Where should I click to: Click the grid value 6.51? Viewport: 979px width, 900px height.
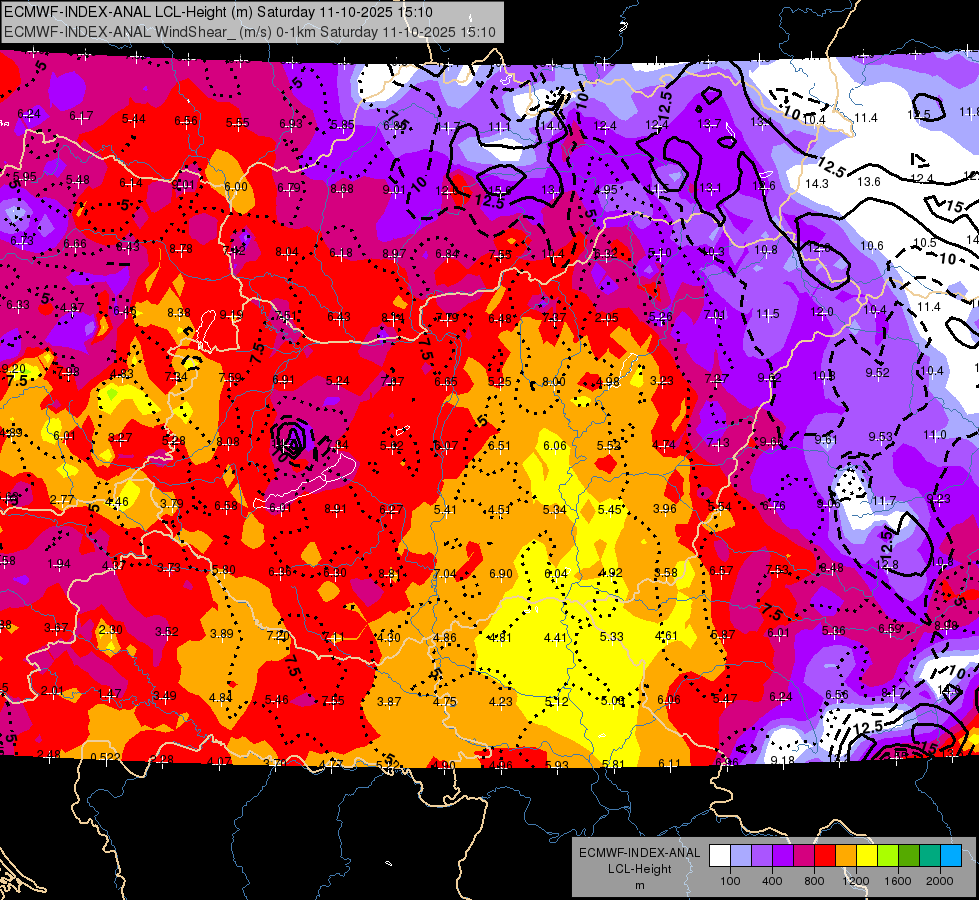[499, 445]
